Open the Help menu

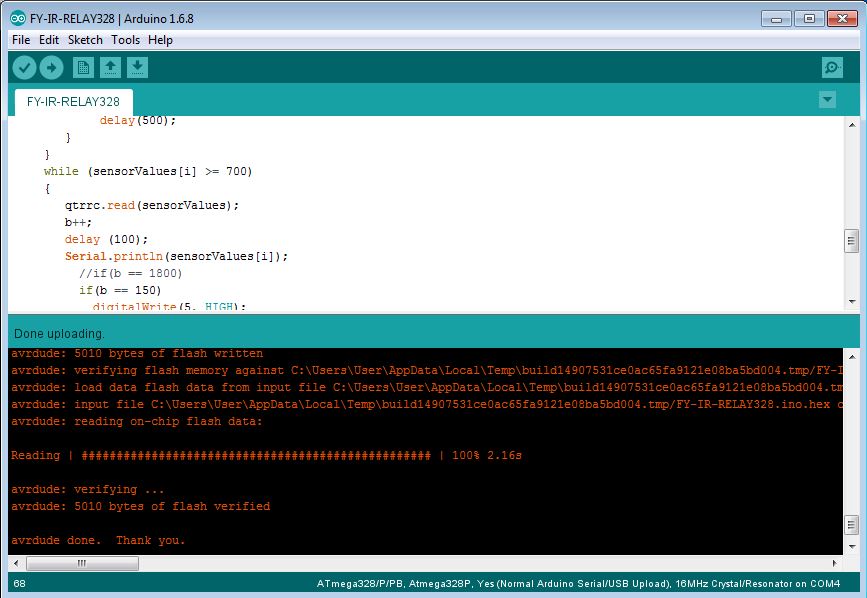tap(160, 40)
